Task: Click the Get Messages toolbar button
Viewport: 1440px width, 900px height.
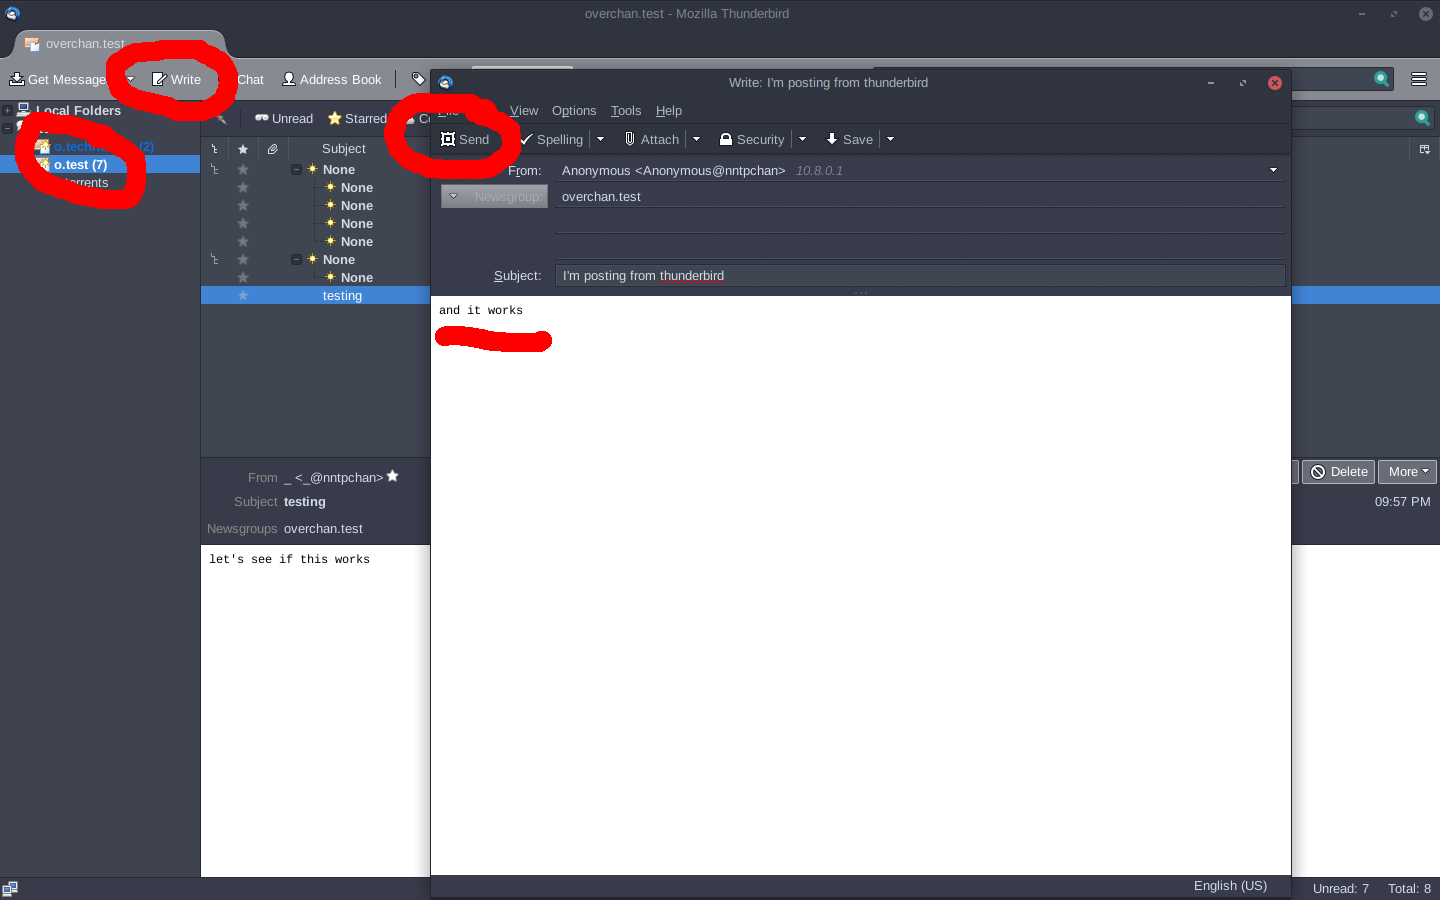Action: pyautogui.click(x=58, y=79)
